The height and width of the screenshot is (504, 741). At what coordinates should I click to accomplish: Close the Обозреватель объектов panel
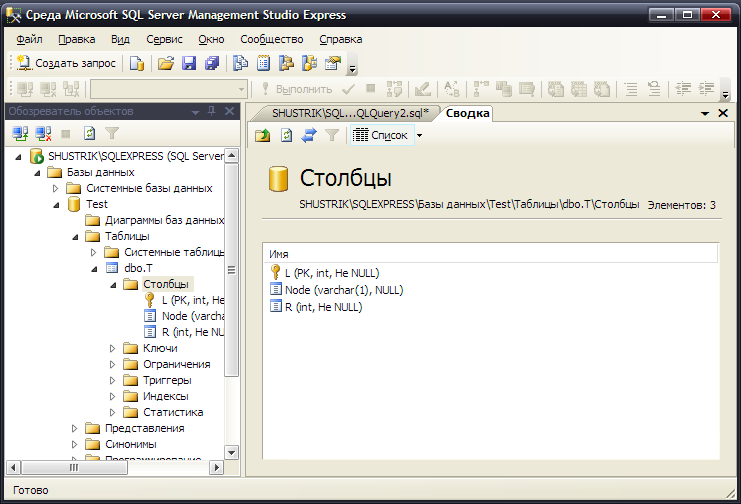tap(229, 111)
